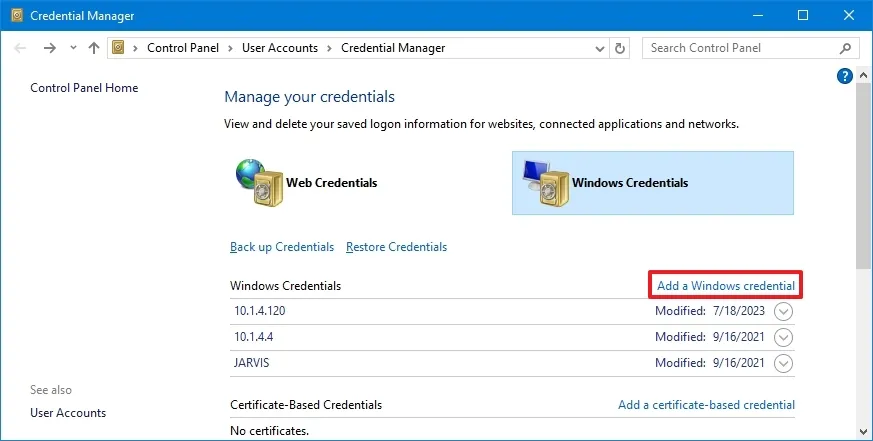This screenshot has height=441, width=873.
Task: Go up one level with the up arrow
Action: click(x=94, y=48)
